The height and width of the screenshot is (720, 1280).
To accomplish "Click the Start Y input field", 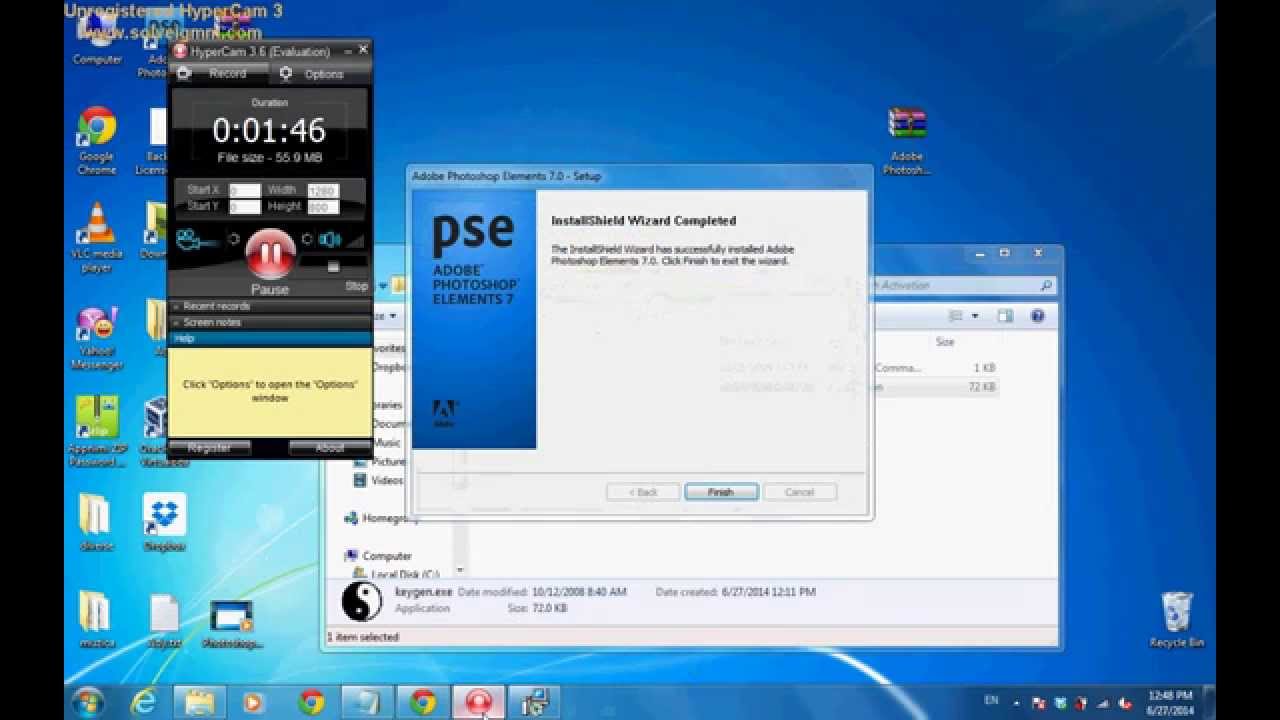I will pyautogui.click(x=244, y=207).
